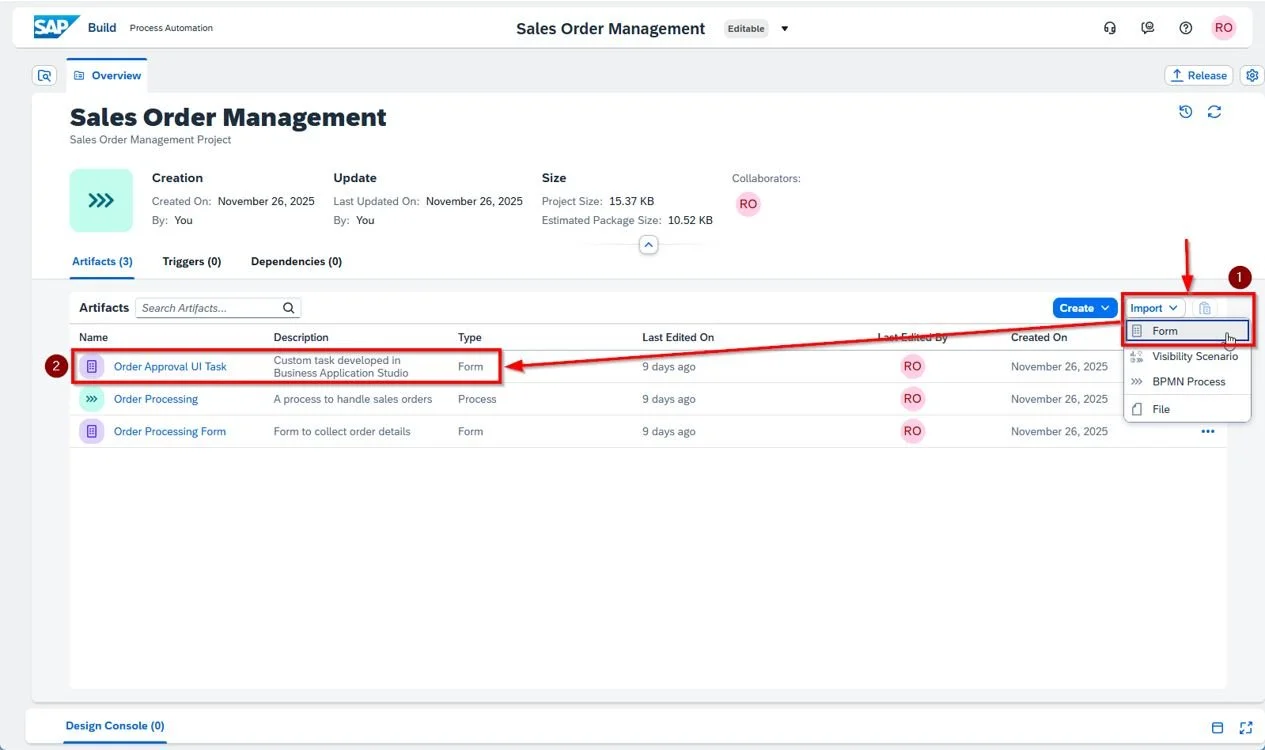Open the Order Processing Form link

[x=170, y=431]
